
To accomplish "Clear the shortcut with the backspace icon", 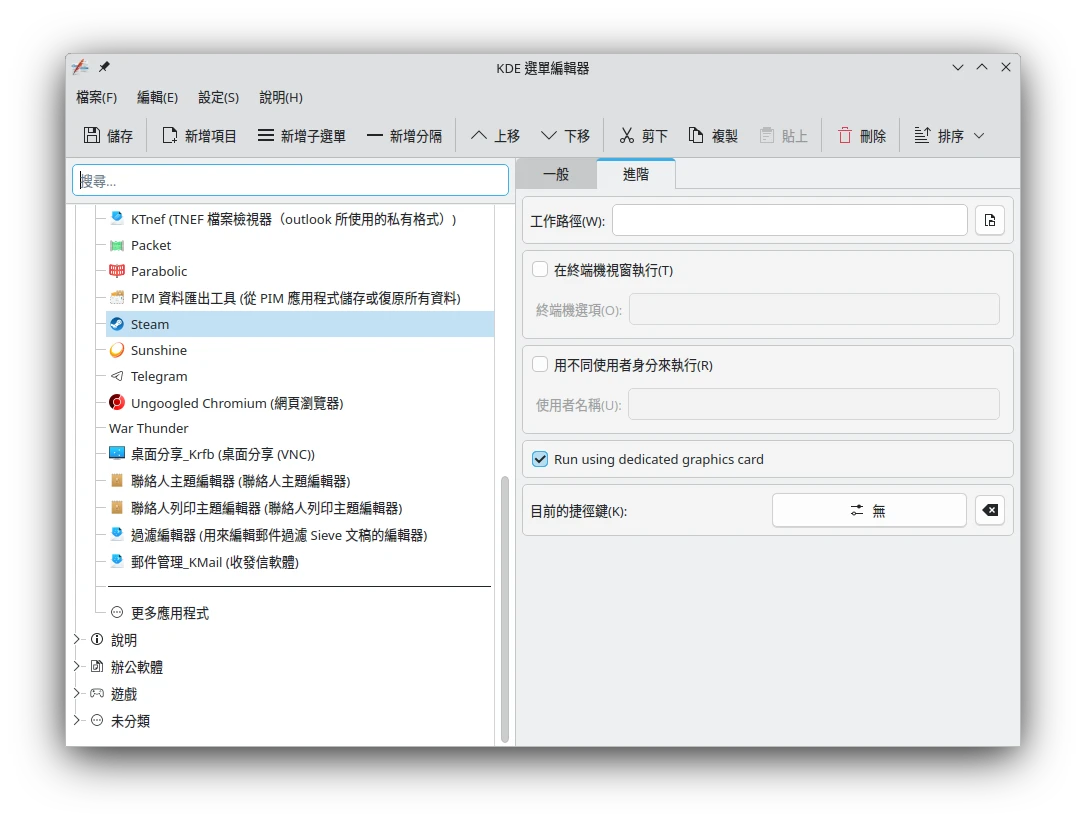I will [x=989, y=511].
